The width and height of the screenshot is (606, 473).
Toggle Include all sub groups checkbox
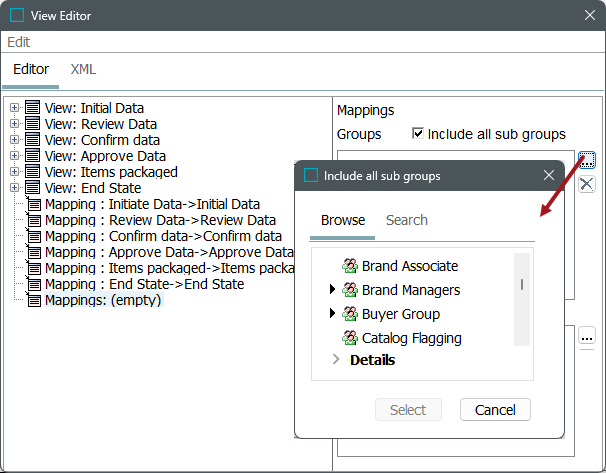pos(418,134)
